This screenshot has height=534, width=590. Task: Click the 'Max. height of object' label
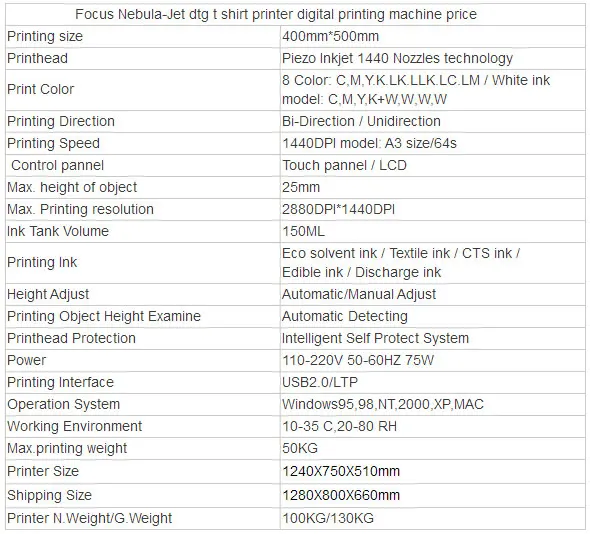(72, 187)
